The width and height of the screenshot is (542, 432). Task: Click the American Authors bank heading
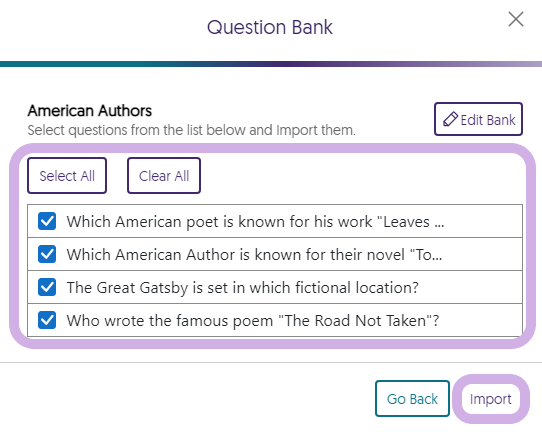coord(90,111)
